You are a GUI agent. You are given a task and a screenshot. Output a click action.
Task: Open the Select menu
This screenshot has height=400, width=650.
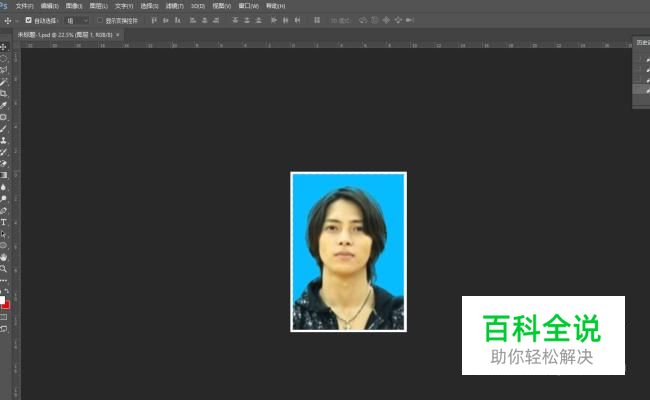(149, 6)
